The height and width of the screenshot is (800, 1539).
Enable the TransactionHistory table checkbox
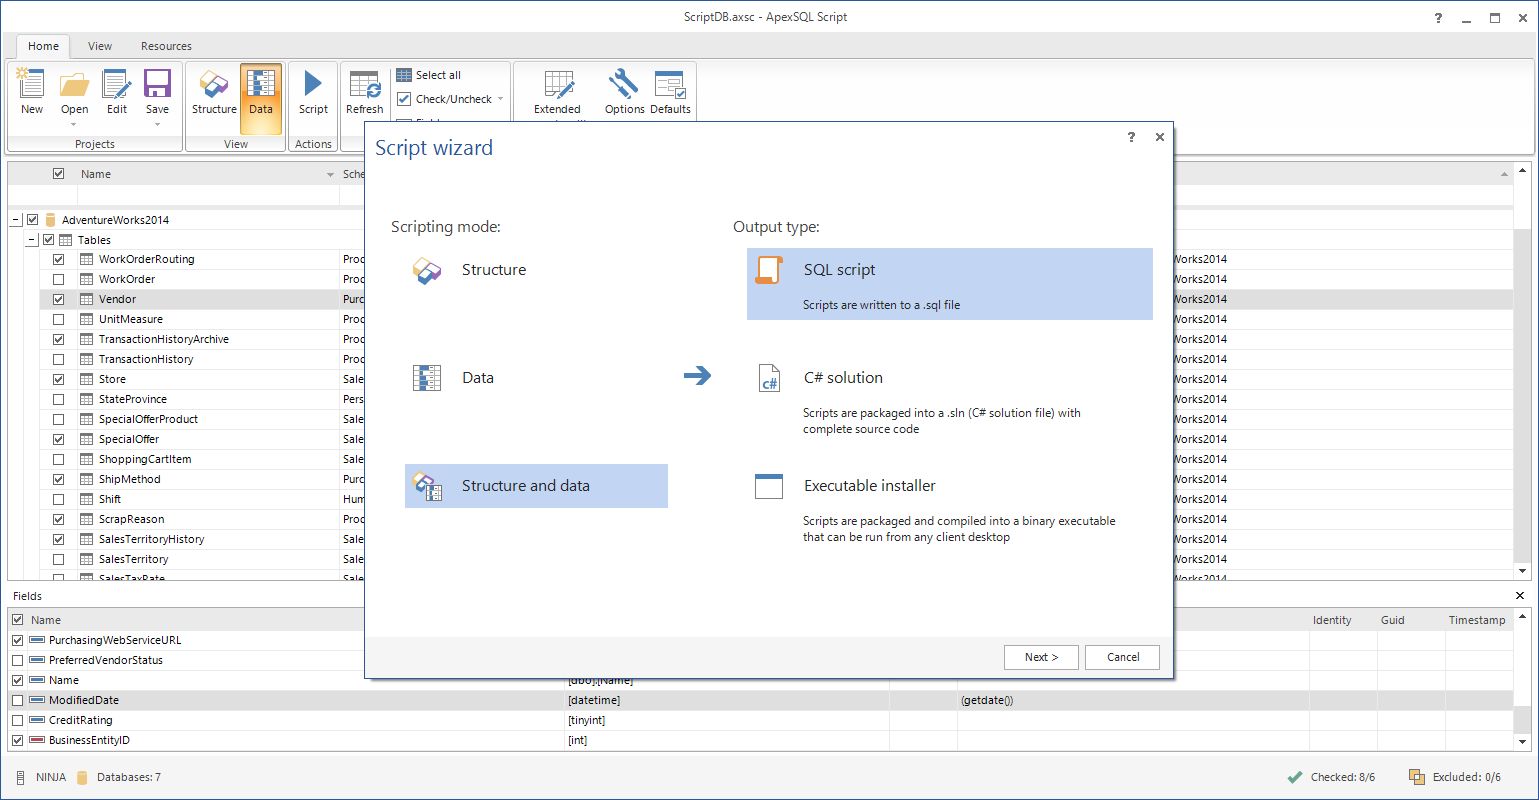pyautogui.click(x=58, y=358)
